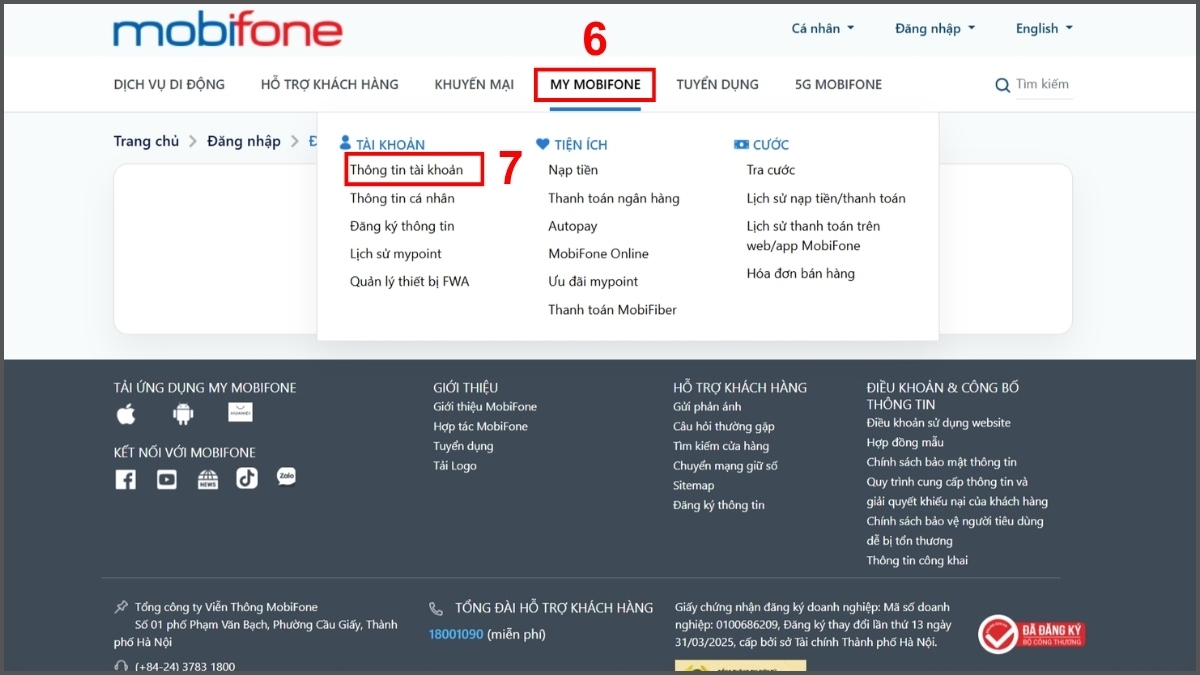Viewport: 1200px width, 675px height.
Task: Navigate to Trang chủ via breadcrumb
Action: click(146, 141)
